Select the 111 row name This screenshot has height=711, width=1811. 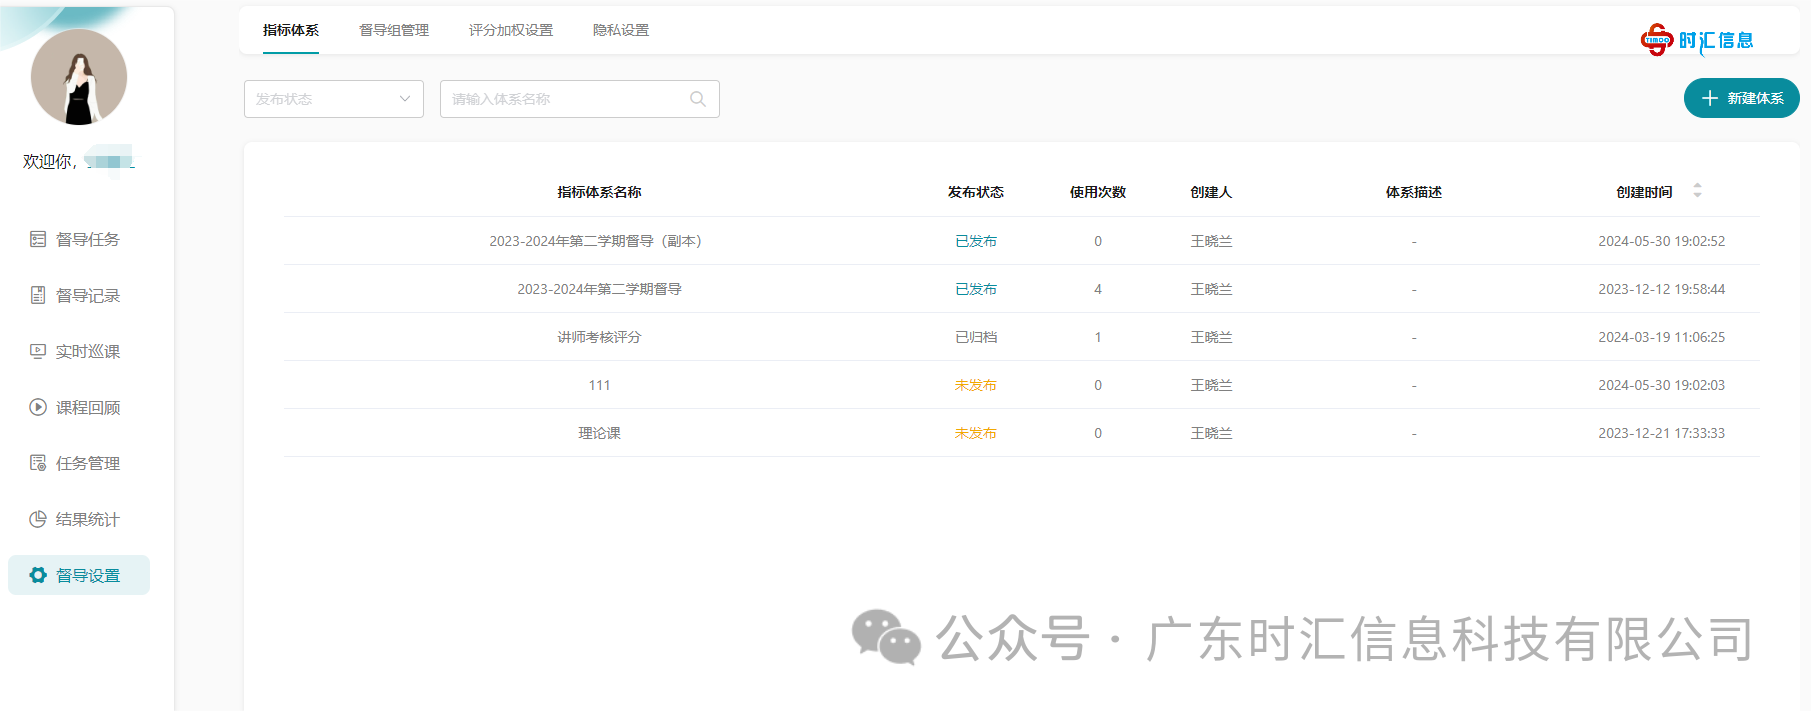point(599,385)
